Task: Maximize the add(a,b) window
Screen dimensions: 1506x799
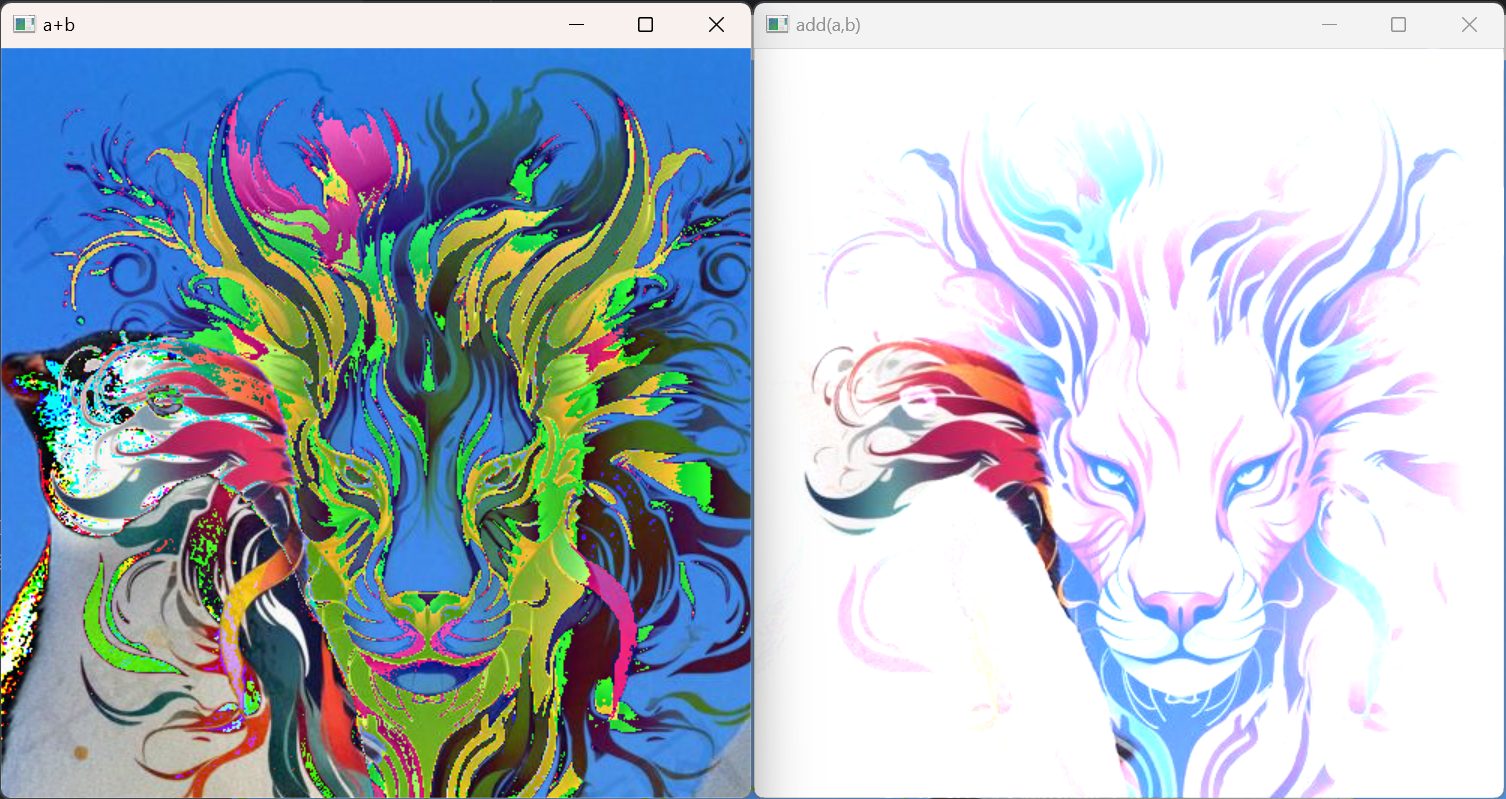Action: pos(1398,24)
